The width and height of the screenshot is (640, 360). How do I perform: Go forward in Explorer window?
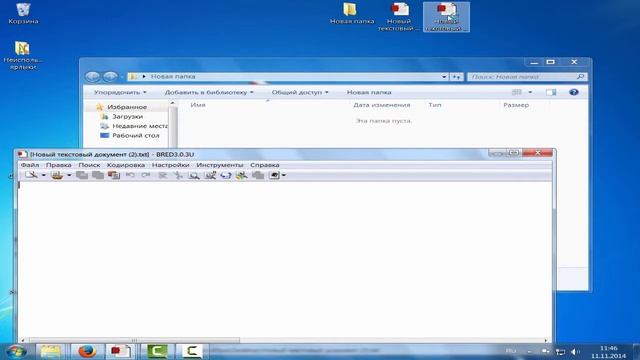click(x=110, y=76)
